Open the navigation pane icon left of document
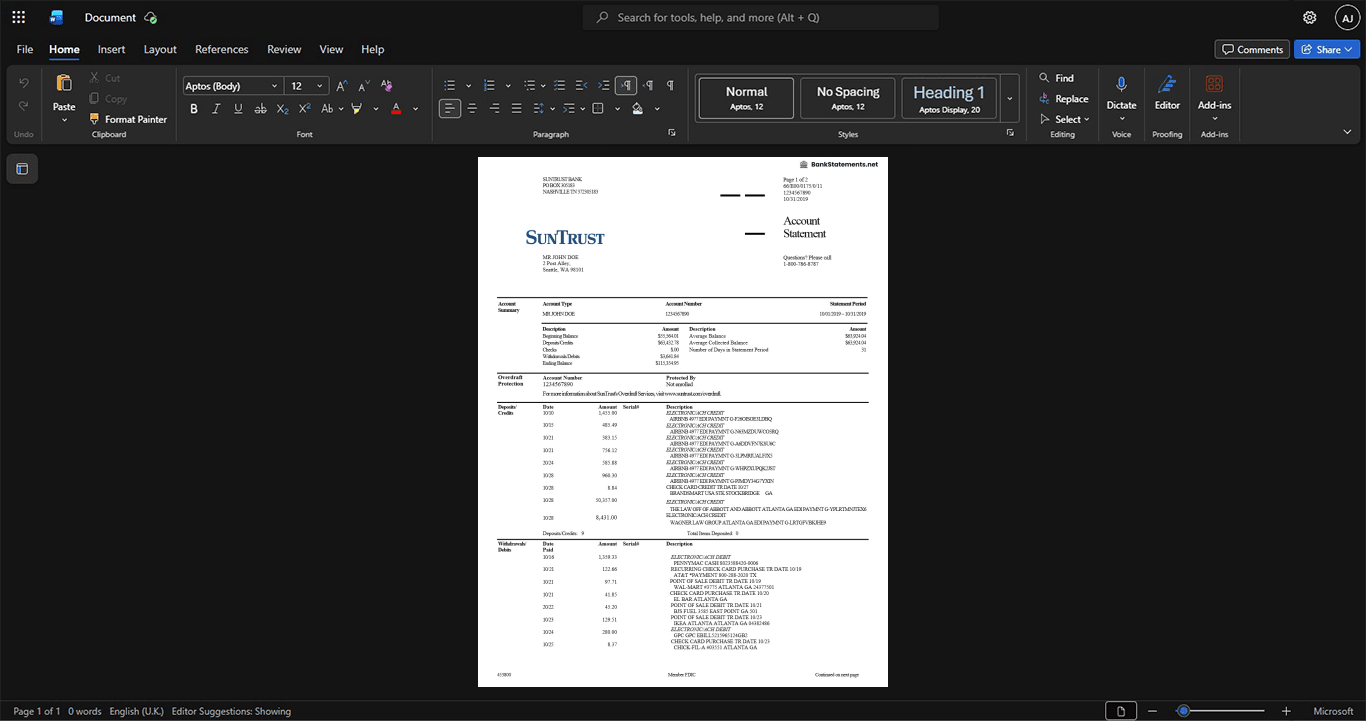The image size is (1366, 721). click(x=22, y=169)
